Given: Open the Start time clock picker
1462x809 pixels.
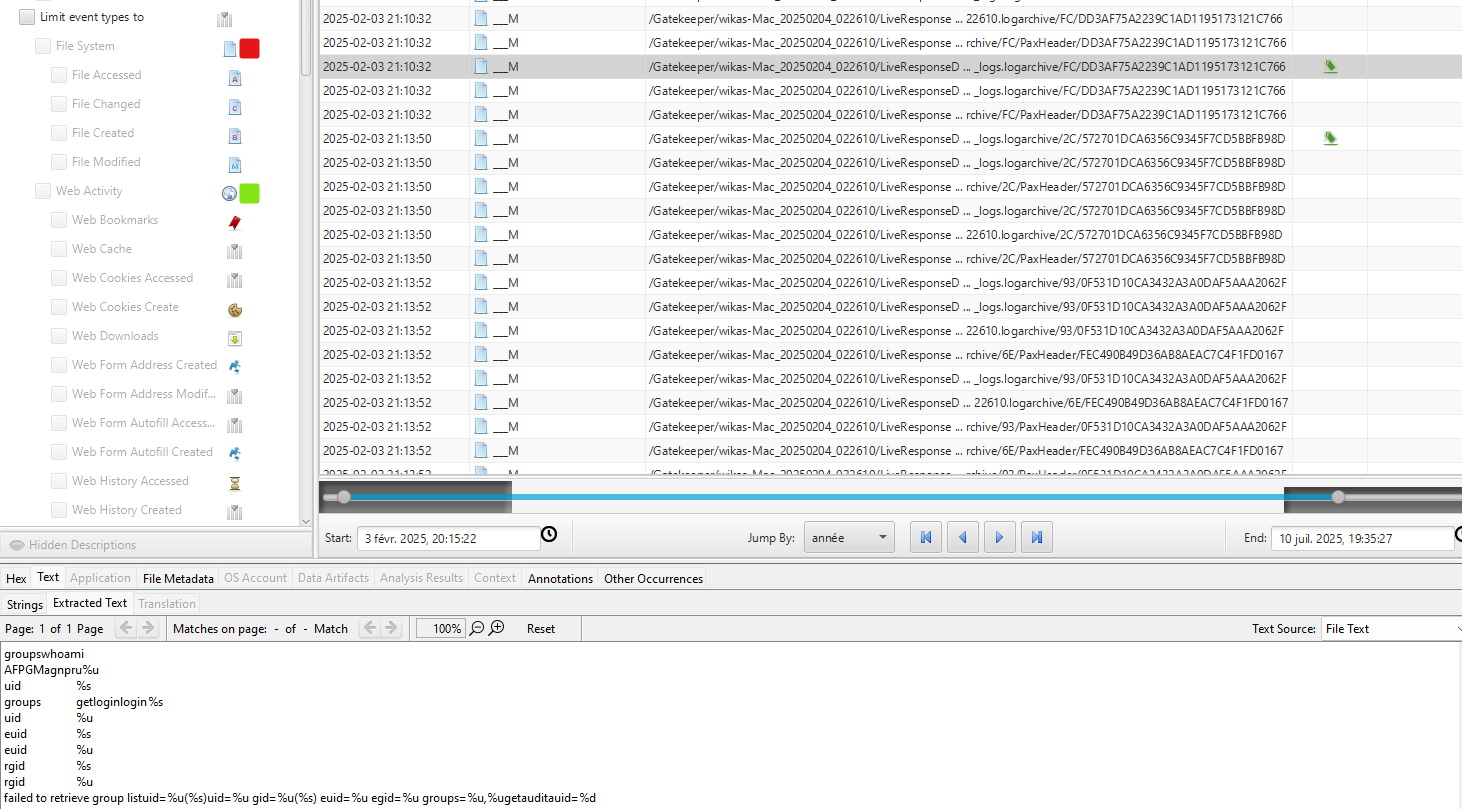Looking at the screenshot, I should (x=549, y=535).
